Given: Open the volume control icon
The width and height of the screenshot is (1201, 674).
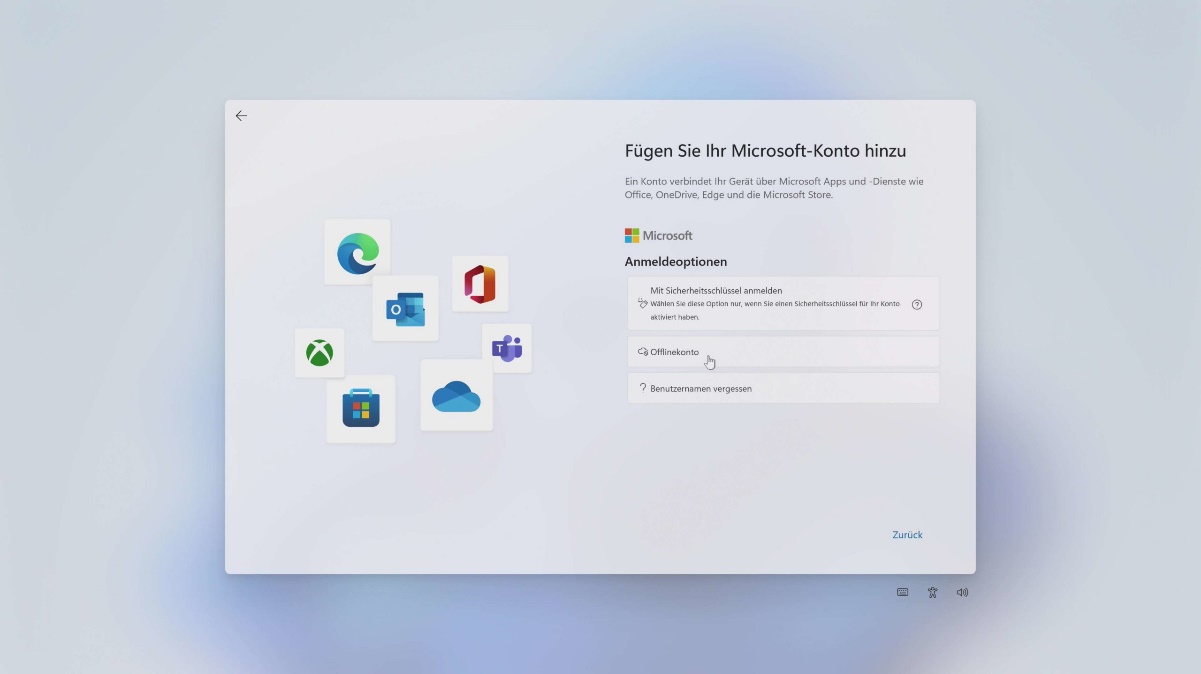Looking at the screenshot, I should 962,592.
